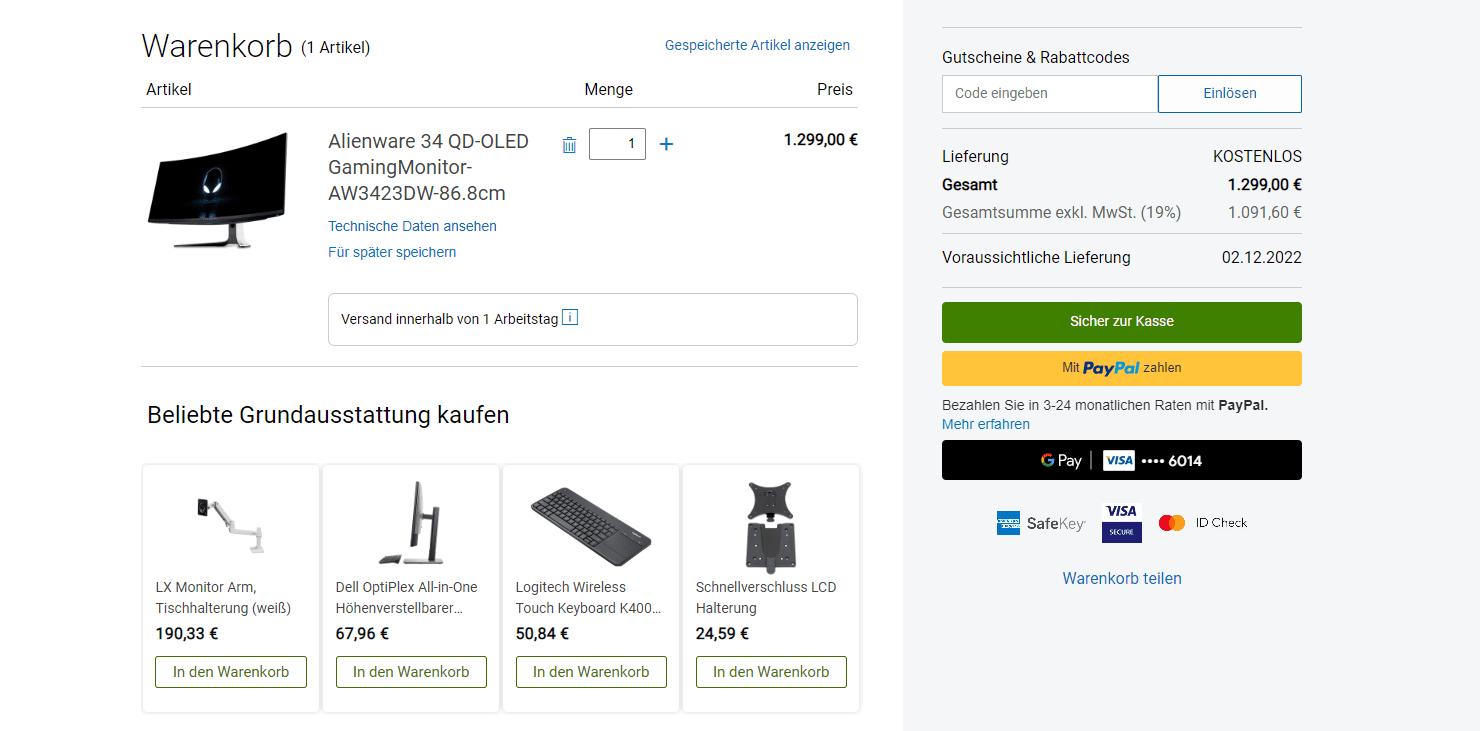
Task: Click the Beliebte Grundausstattung kaufen heading
Action: point(328,415)
